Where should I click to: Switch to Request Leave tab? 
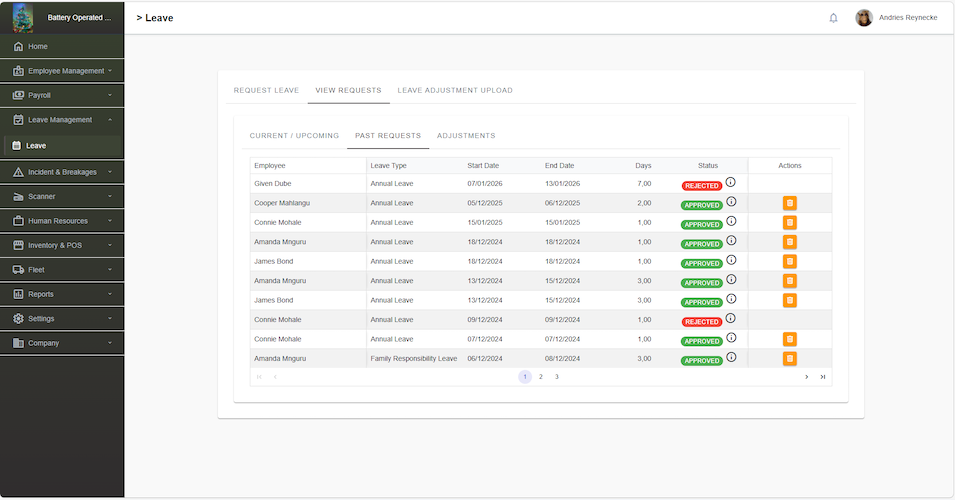click(x=266, y=90)
